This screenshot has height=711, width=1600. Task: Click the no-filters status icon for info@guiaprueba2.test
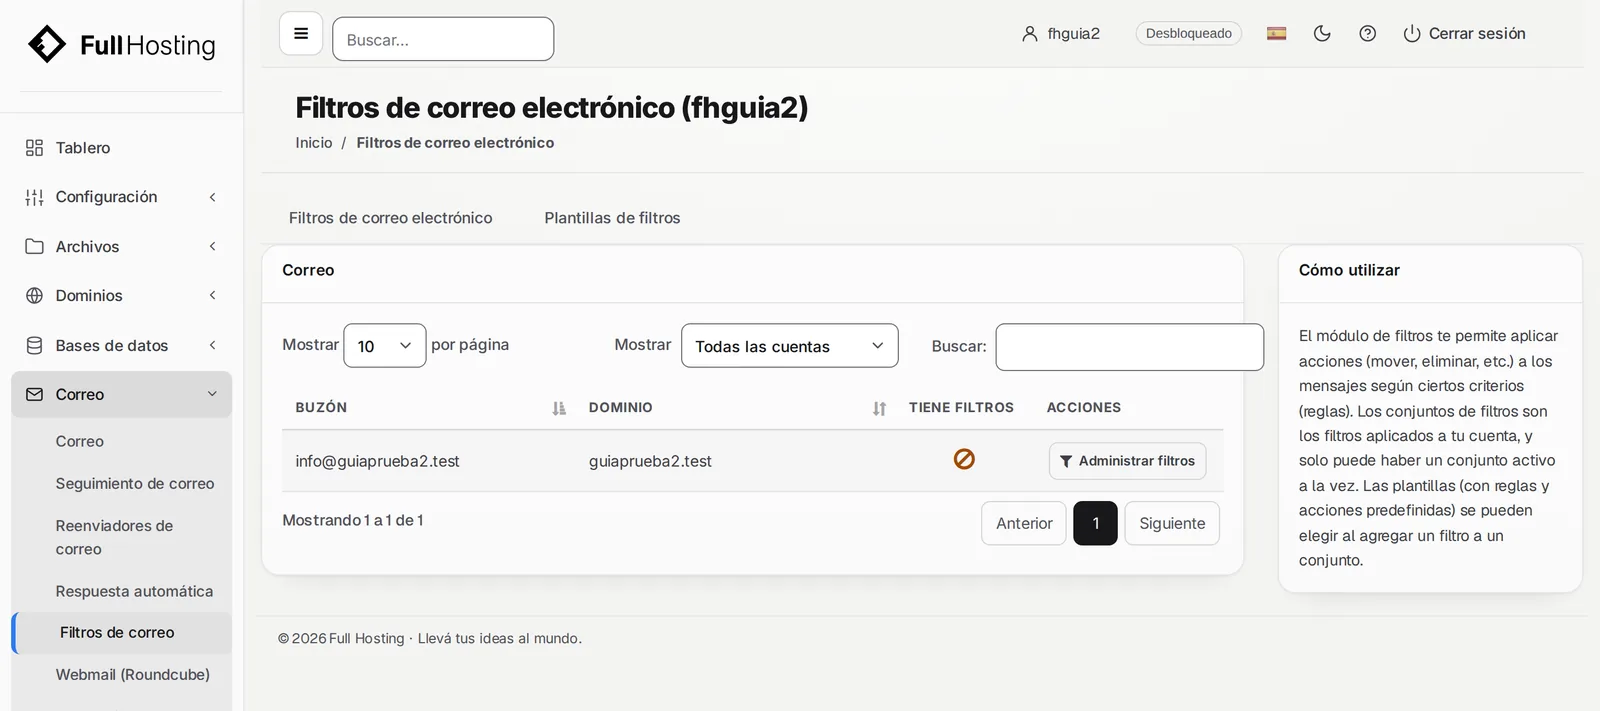click(x=964, y=459)
